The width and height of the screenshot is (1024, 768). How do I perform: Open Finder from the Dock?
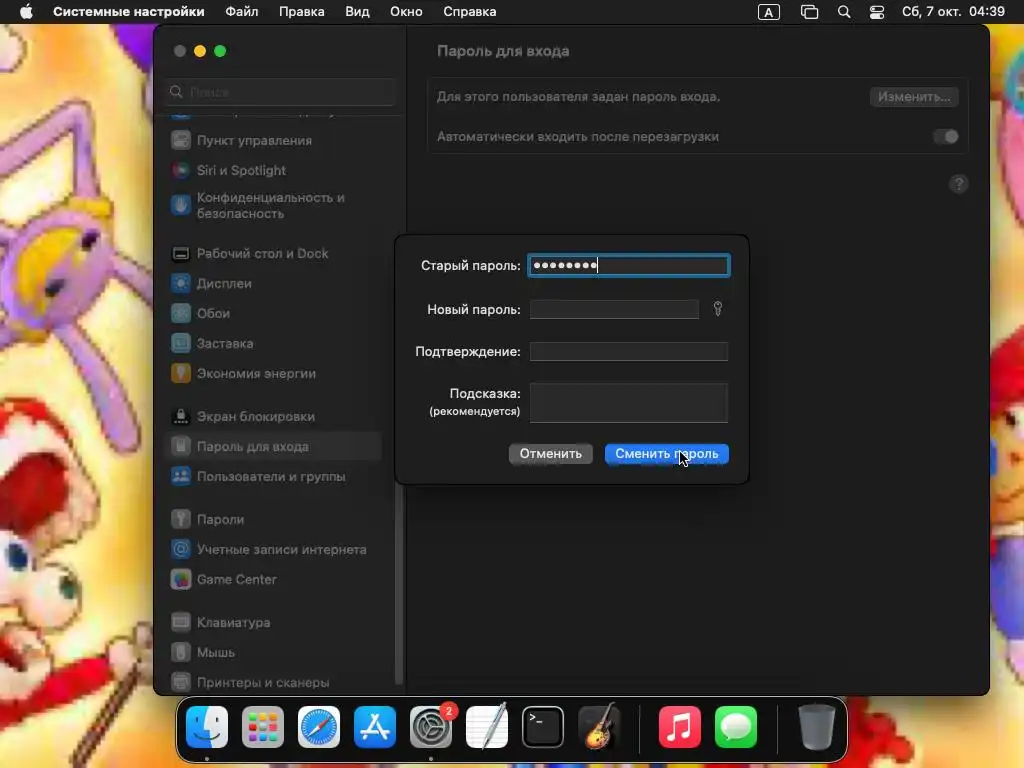(207, 727)
